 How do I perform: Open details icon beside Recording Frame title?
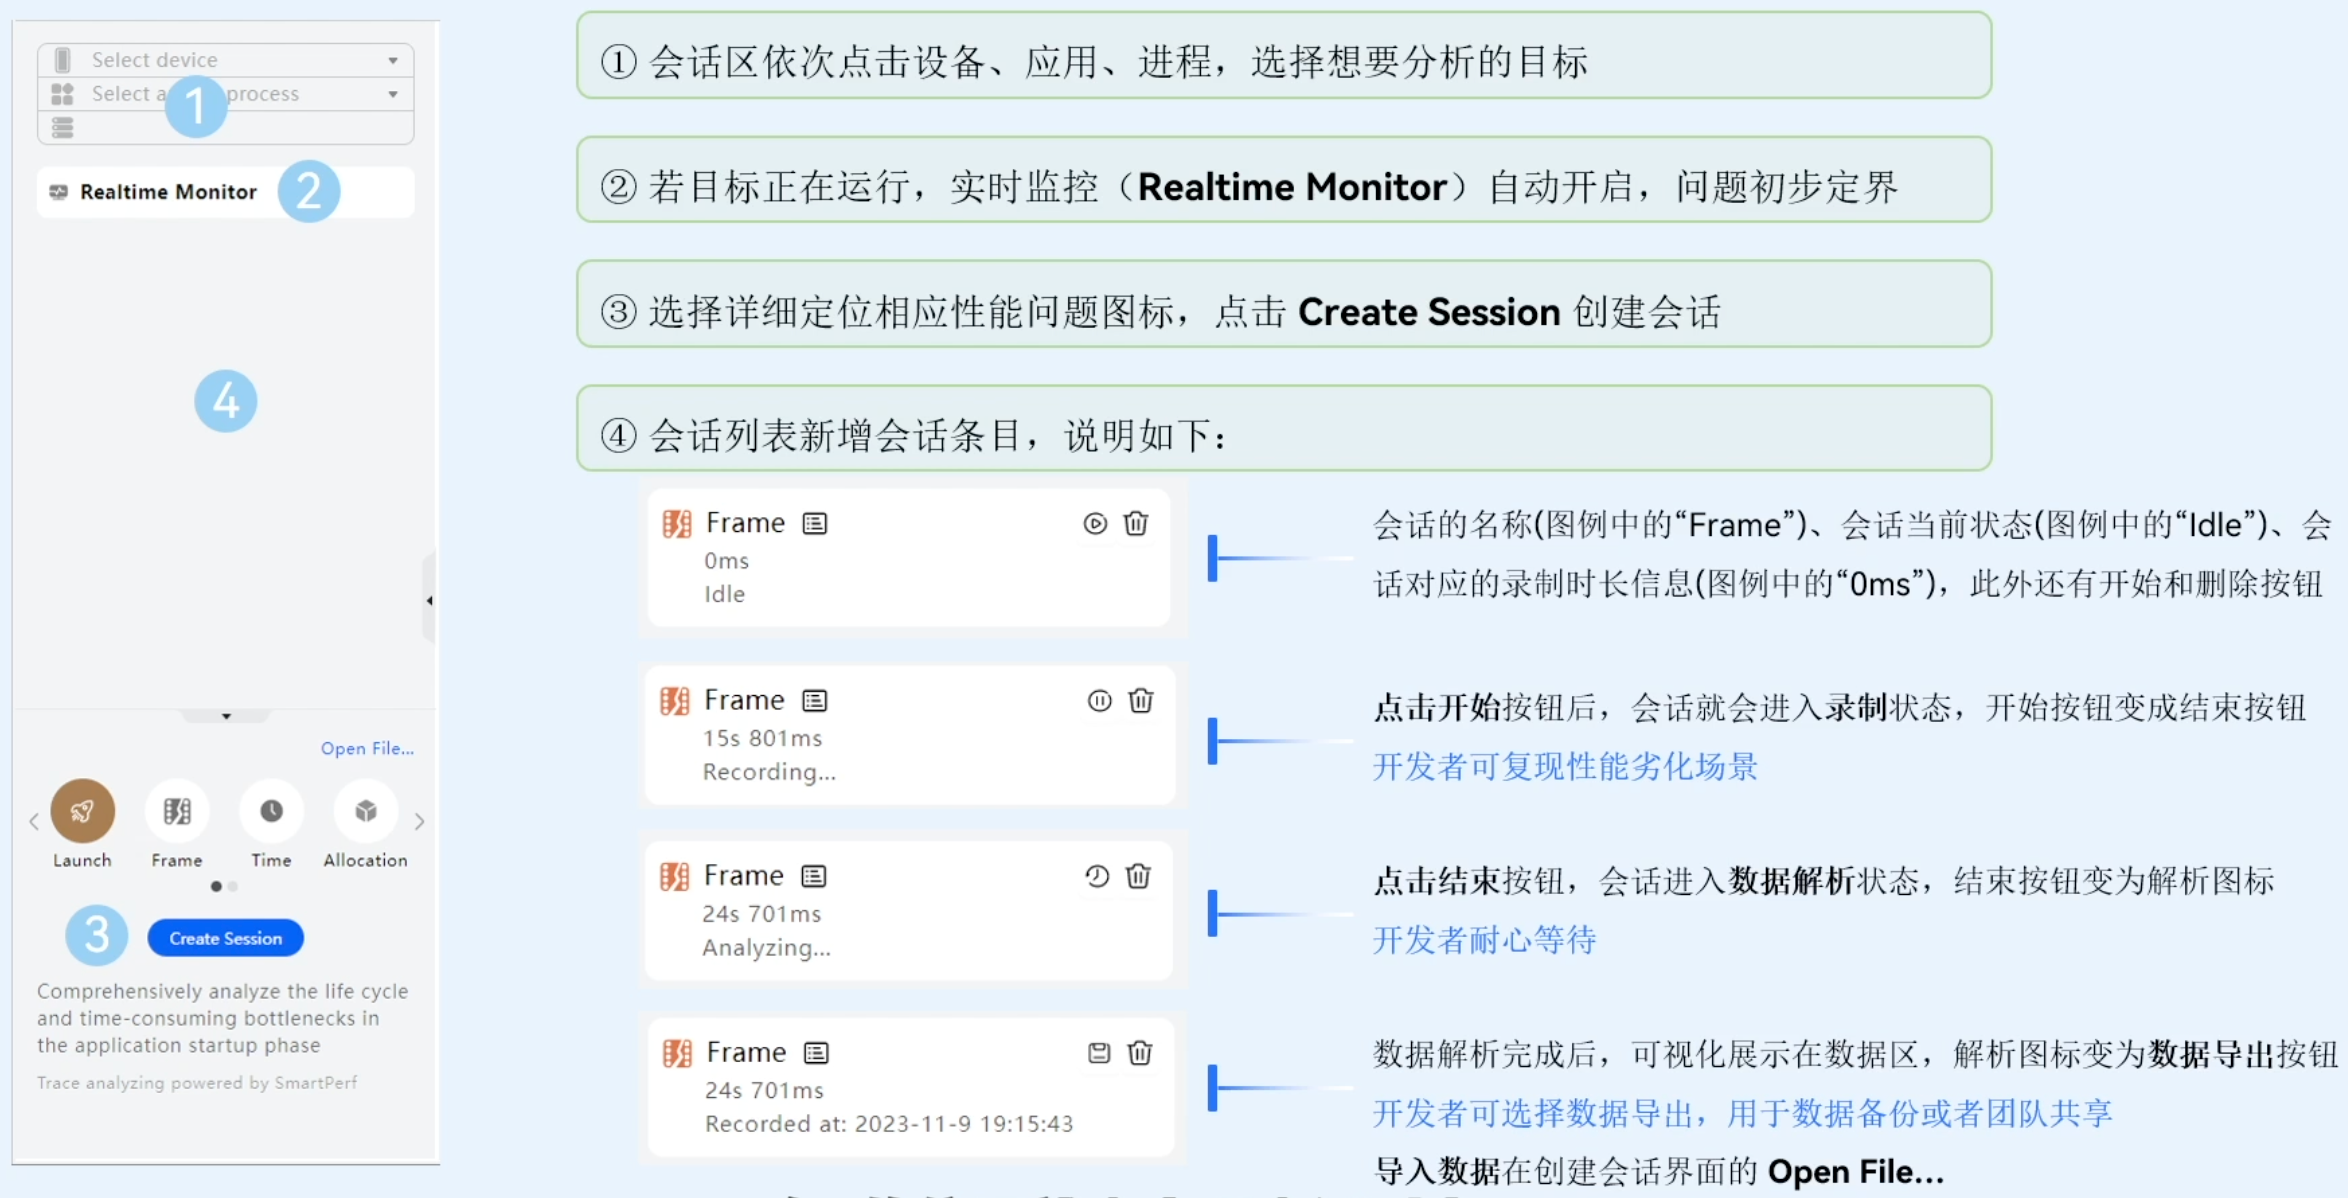click(815, 701)
